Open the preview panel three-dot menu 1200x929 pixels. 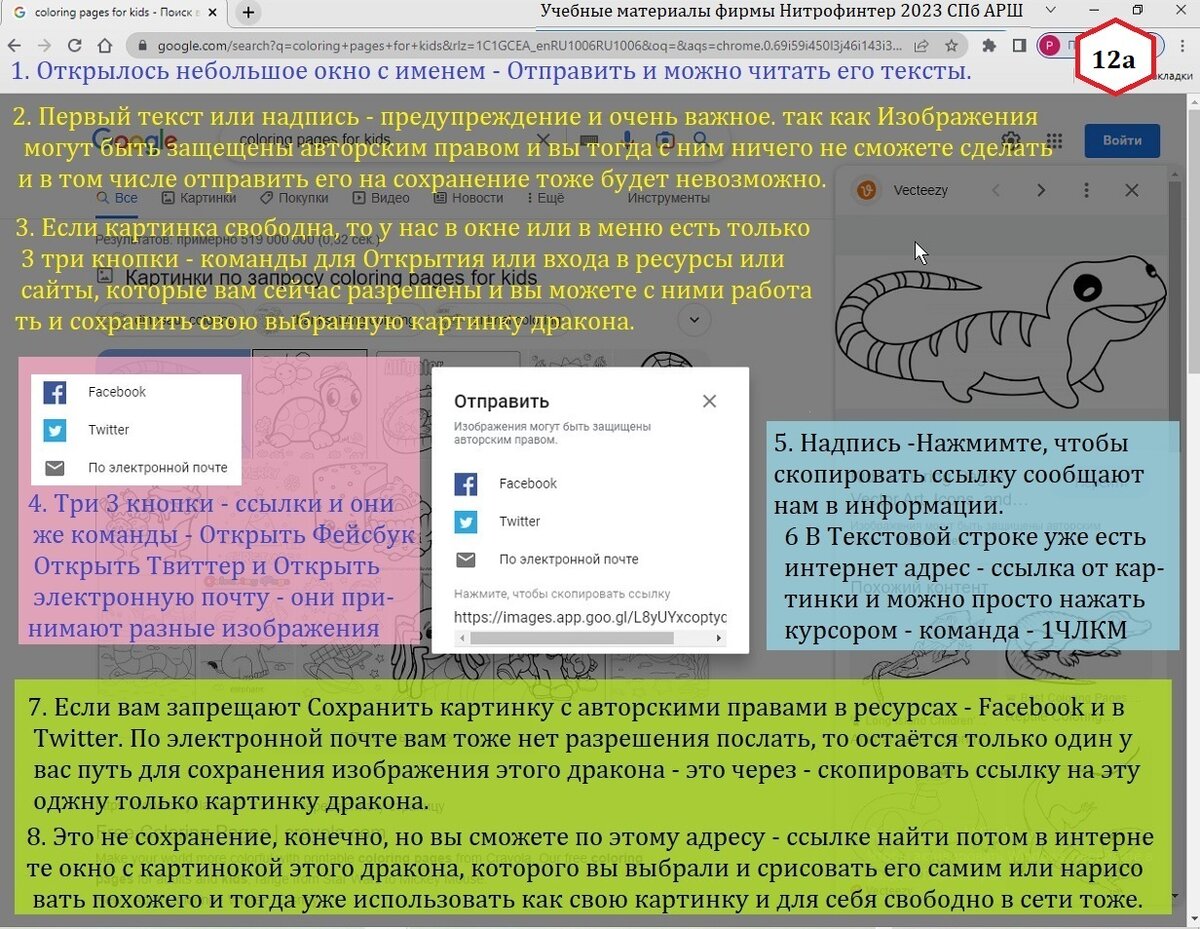coord(1087,190)
